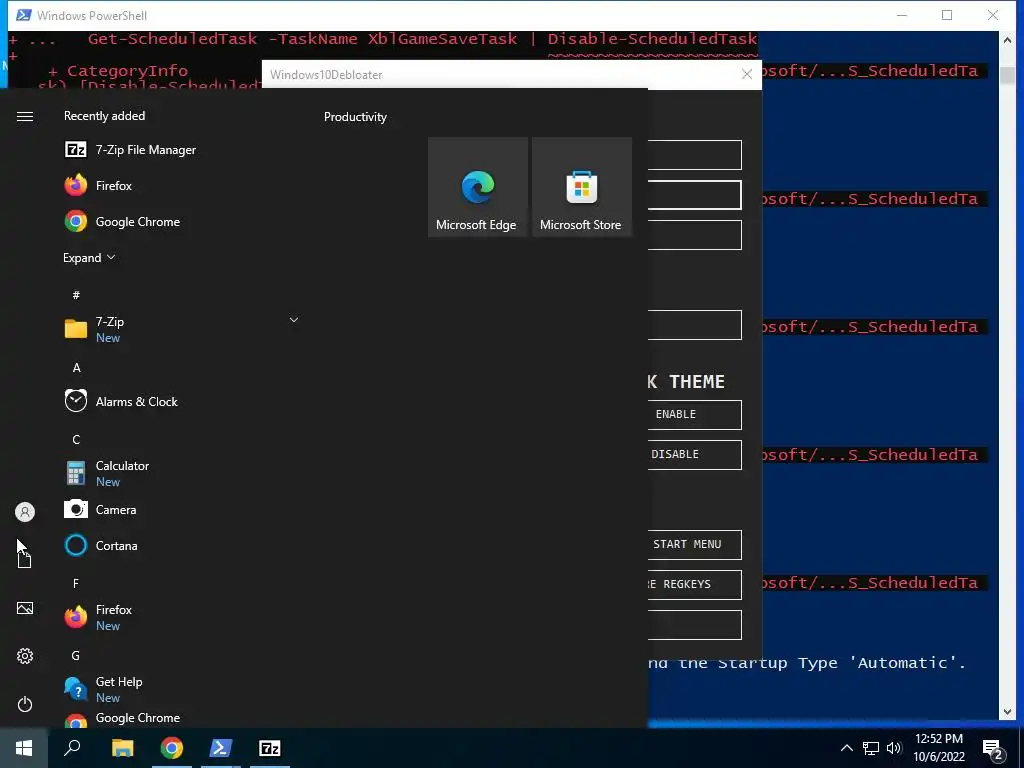Open Alarms & Clock app
This screenshot has height=768, width=1024.
coord(121,401)
